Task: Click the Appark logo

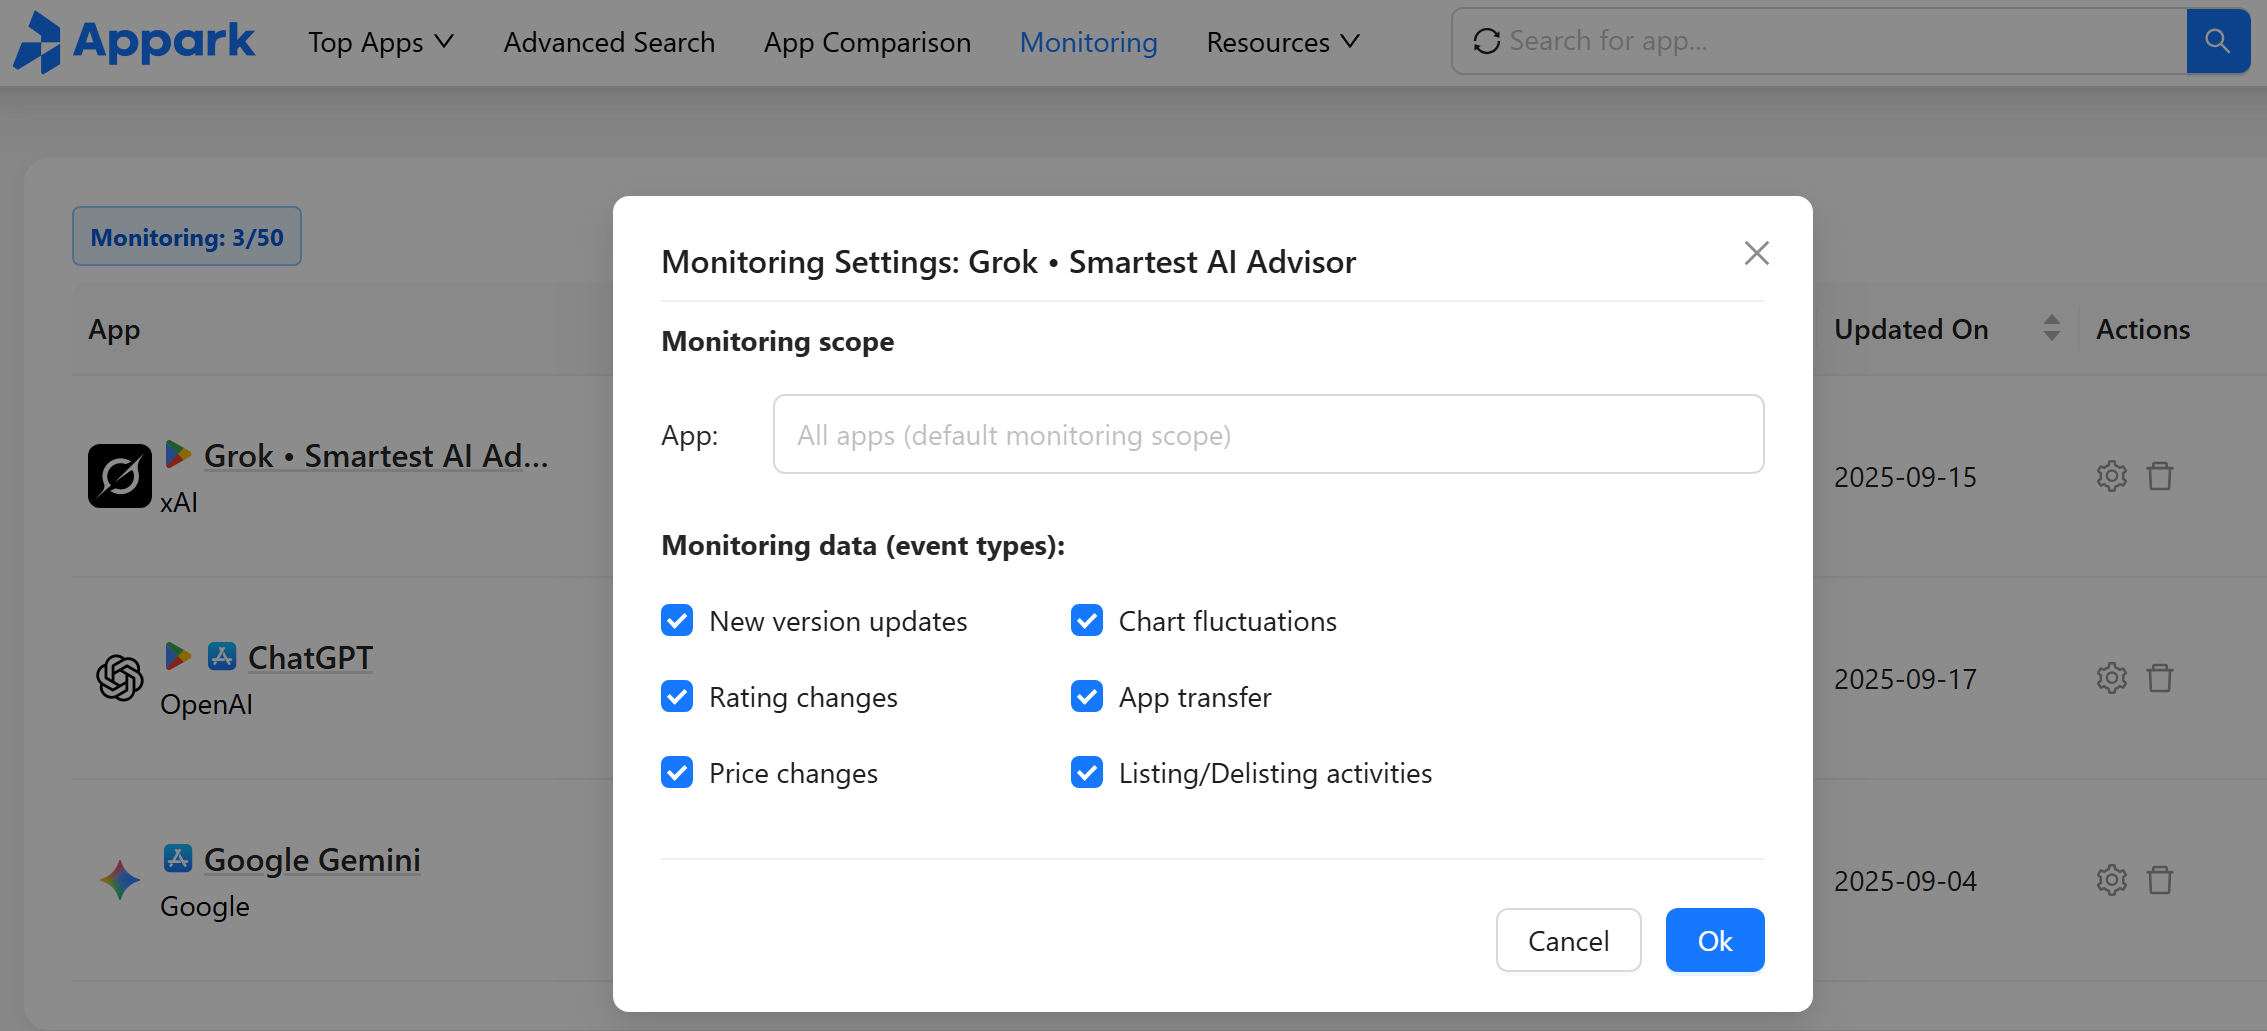Action: point(134,42)
